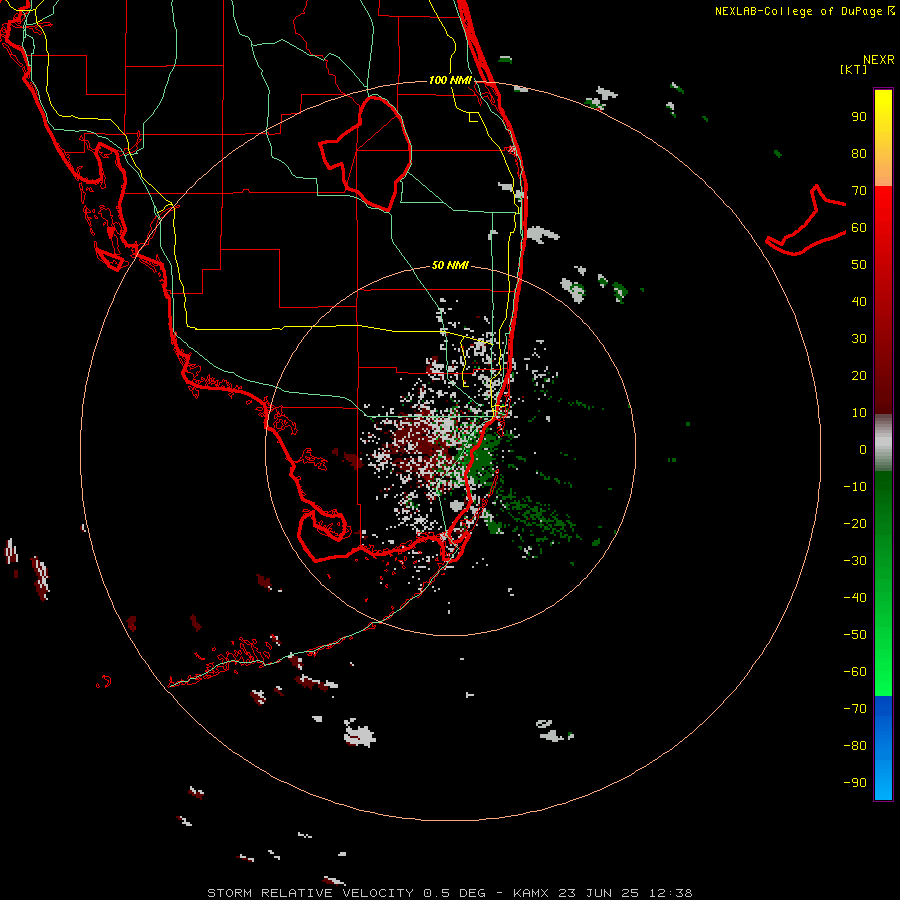Click the 0 value on velocity scale

tap(863, 450)
